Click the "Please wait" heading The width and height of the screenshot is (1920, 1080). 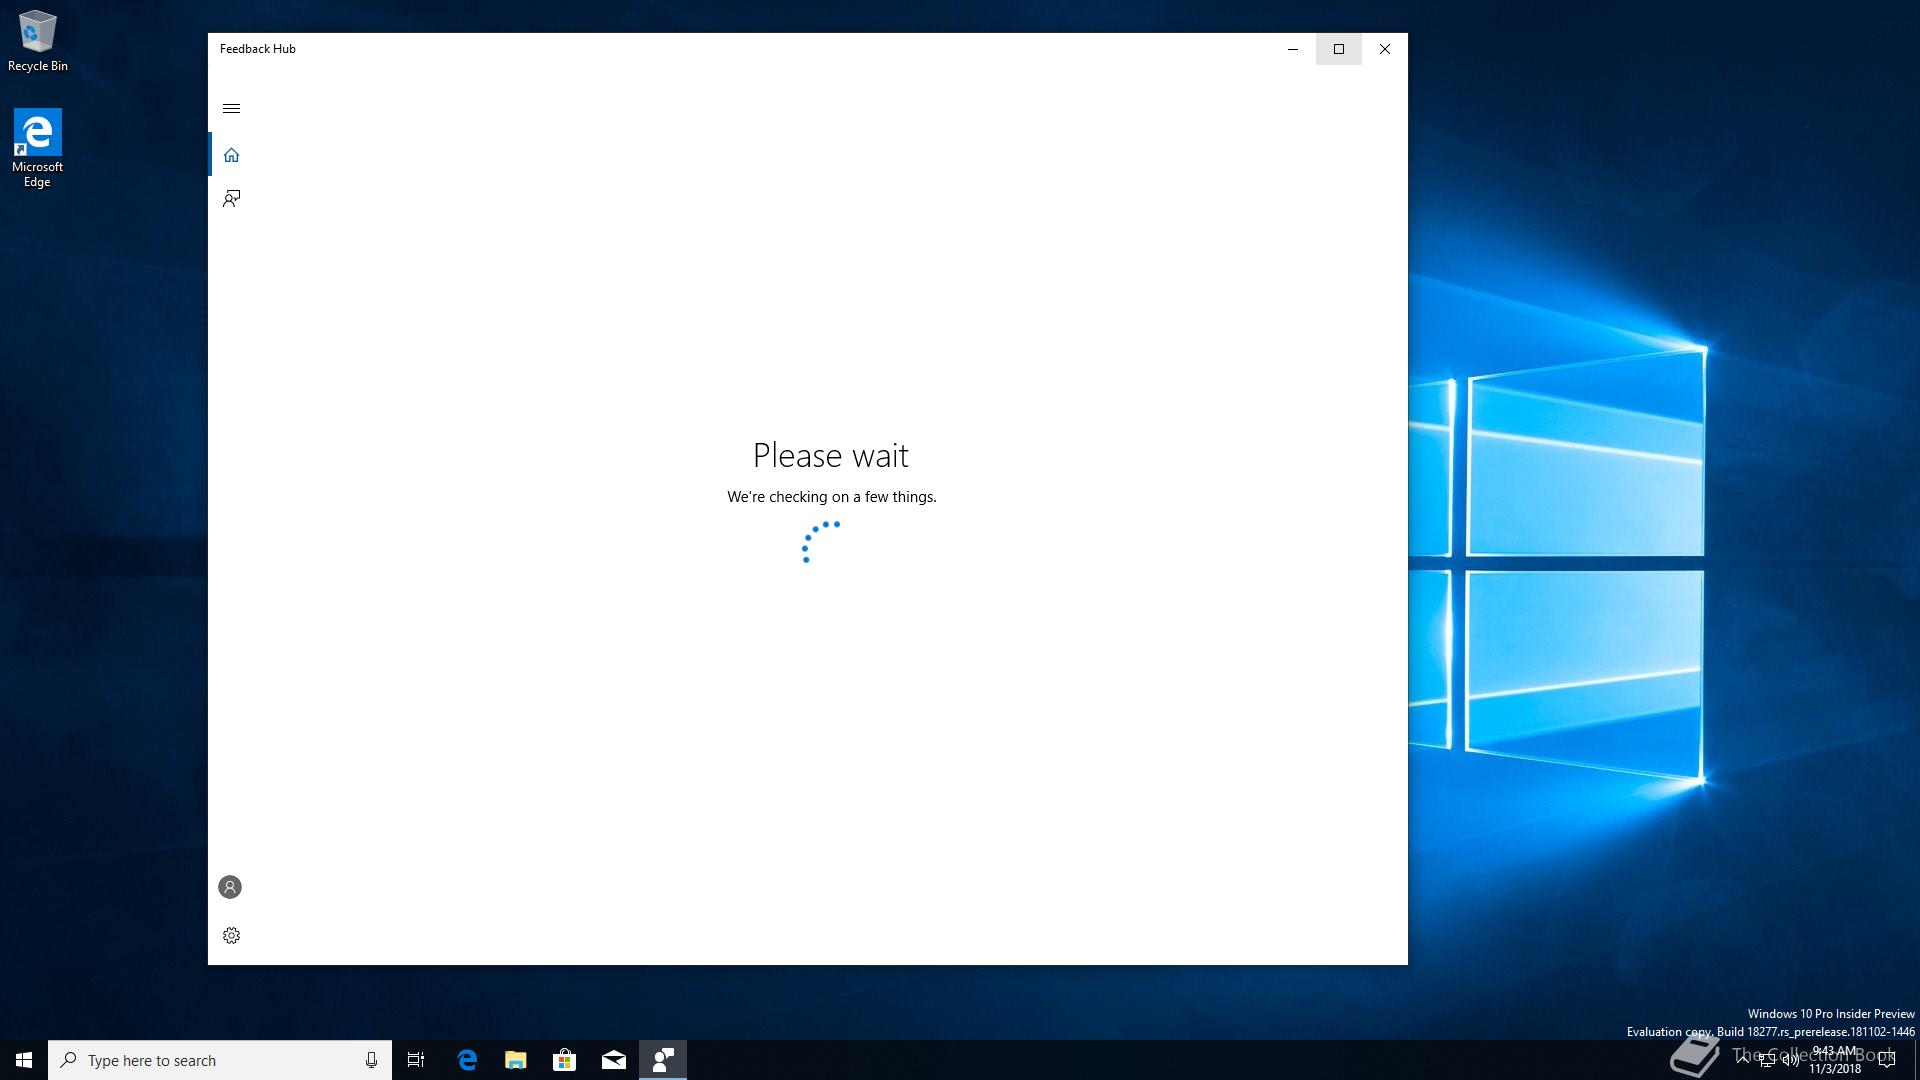tap(831, 456)
